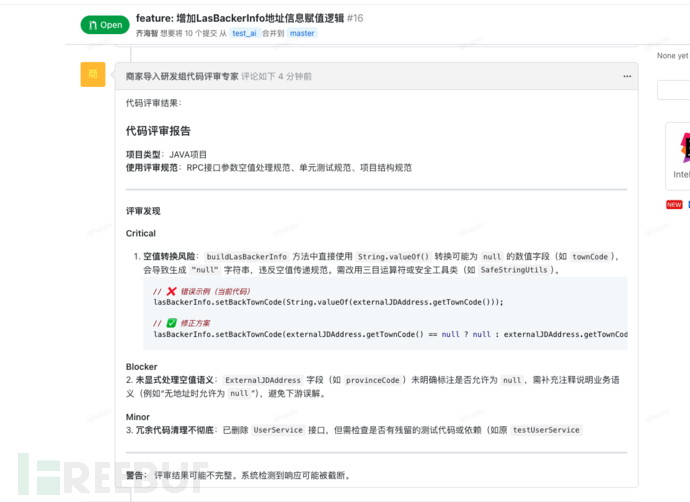Click the 代码评审报告 heading
This screenshot has height=502, width=690.
(158, 131)
